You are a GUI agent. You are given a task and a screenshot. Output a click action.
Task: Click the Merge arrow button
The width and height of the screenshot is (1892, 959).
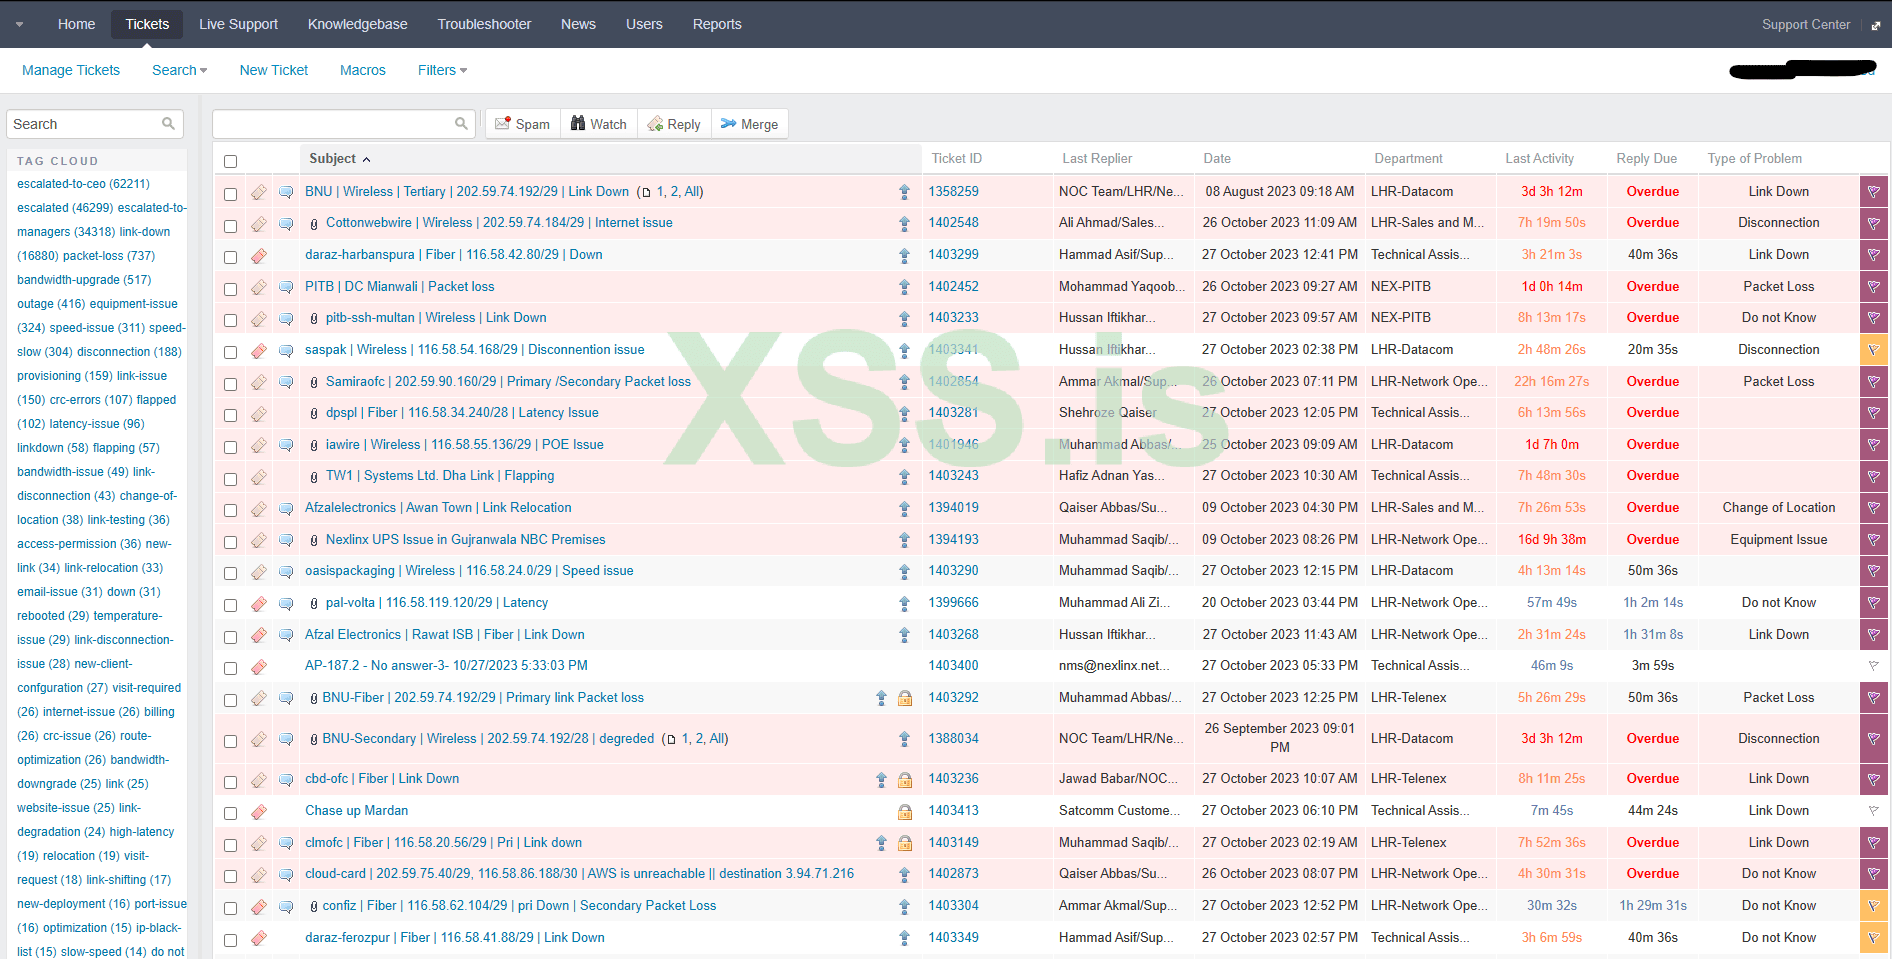(749, 124)
